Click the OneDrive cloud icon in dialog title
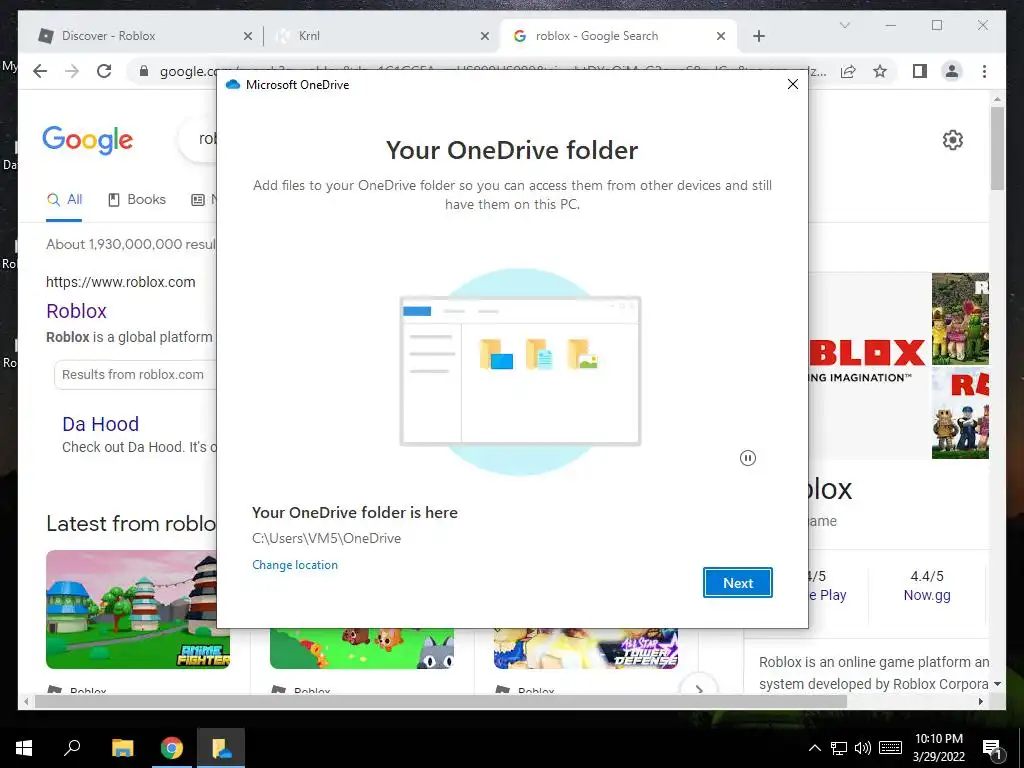The width and height of the screenshot is (1024, 768). point(232,85)
